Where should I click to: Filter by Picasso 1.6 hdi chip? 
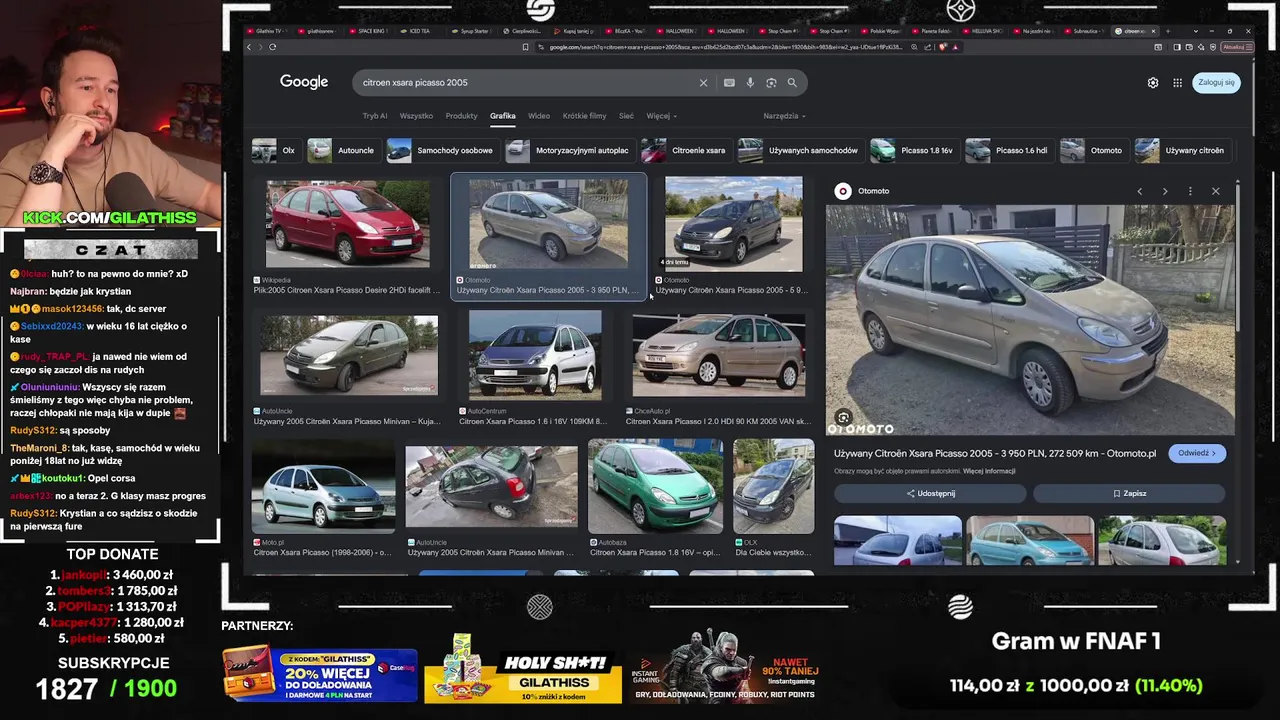pyautogui.click(x=1008, y=150)
